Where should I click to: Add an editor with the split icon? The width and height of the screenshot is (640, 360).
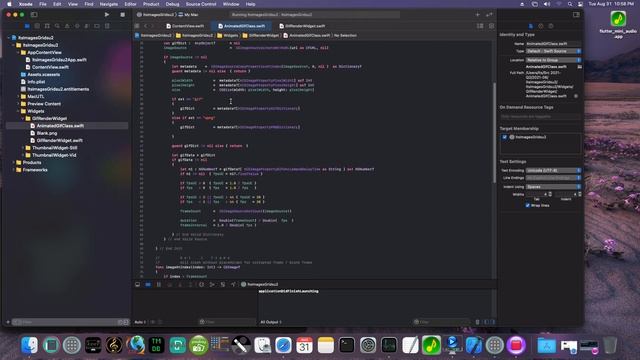(x=491, y=26)
